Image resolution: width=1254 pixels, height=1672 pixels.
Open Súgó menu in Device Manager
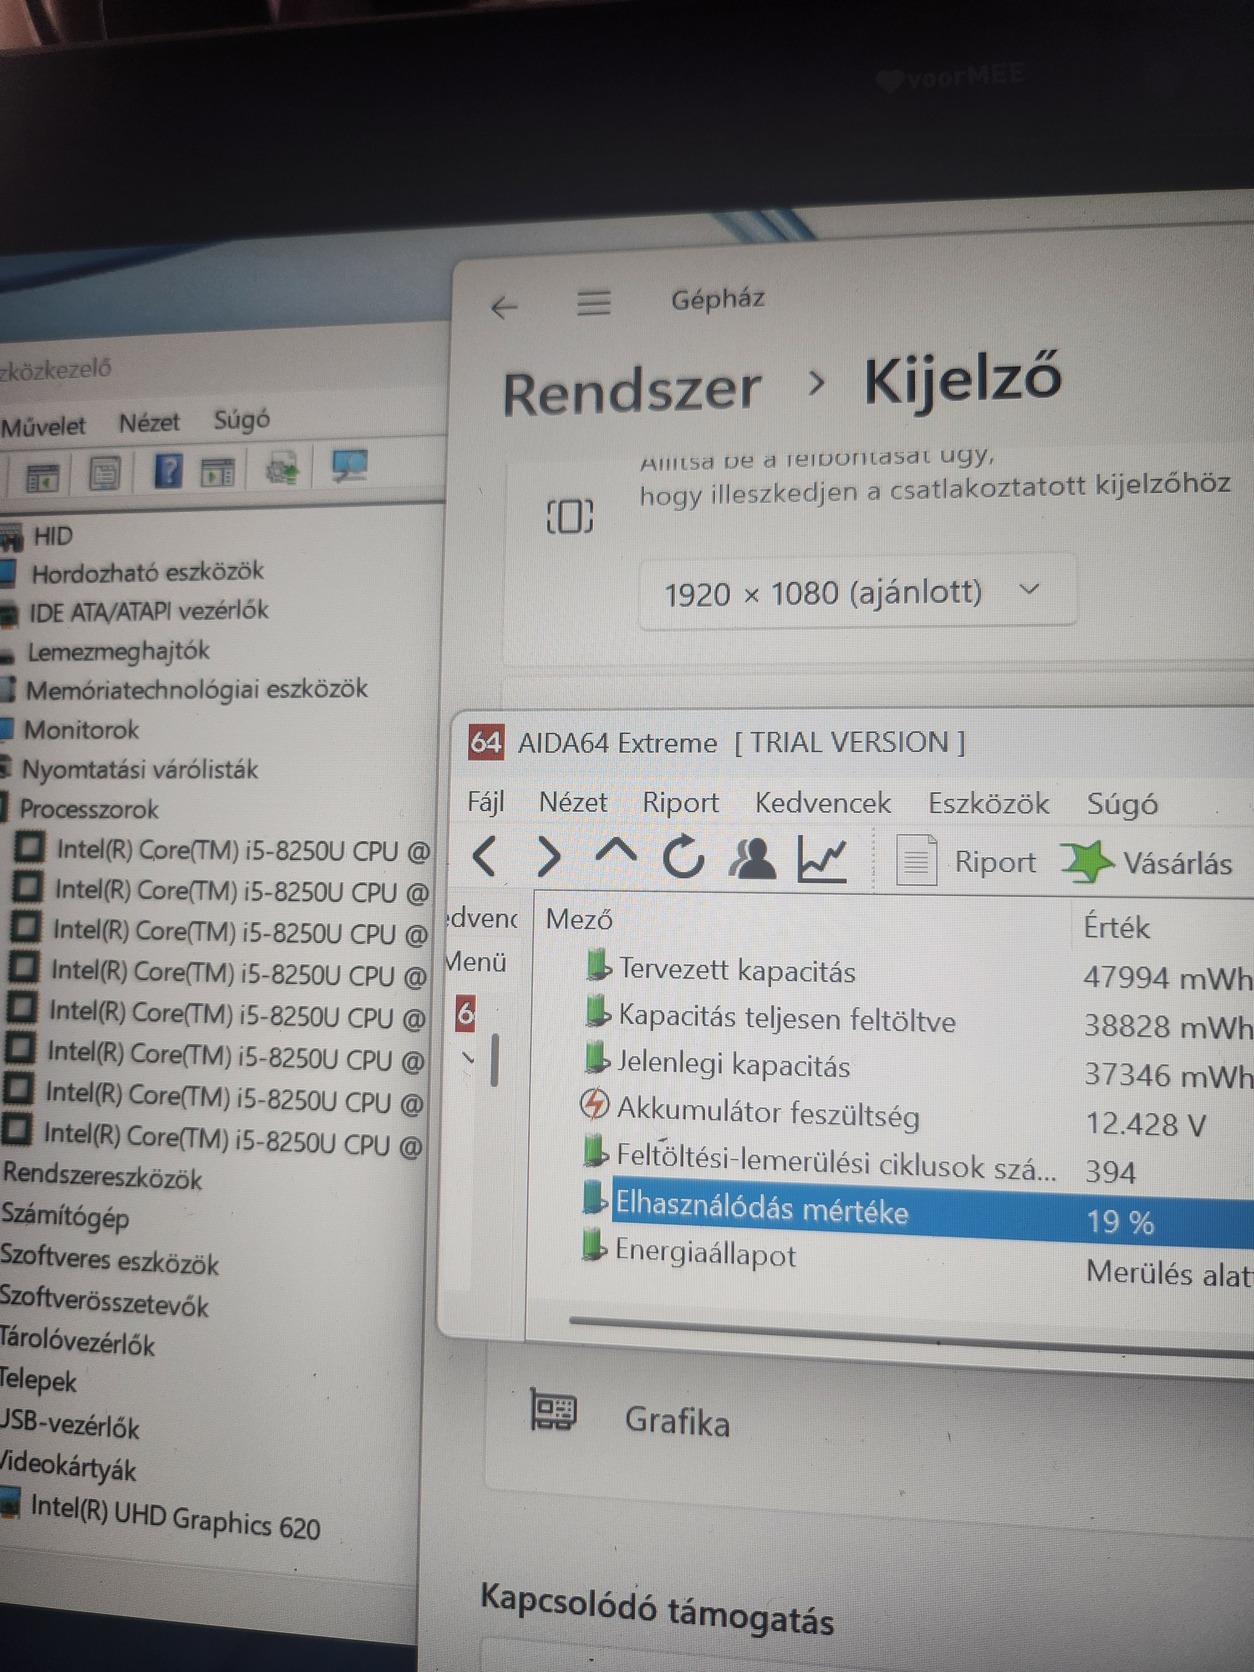(241, 419)
